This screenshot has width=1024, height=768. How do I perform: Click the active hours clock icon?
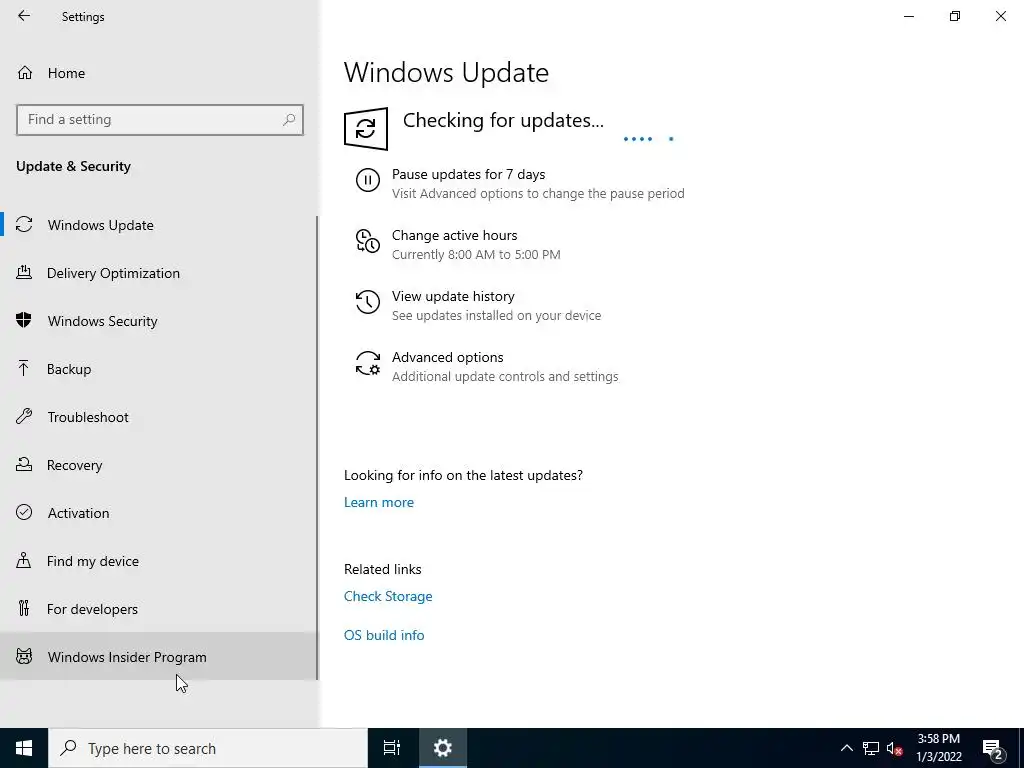[368, 241]
